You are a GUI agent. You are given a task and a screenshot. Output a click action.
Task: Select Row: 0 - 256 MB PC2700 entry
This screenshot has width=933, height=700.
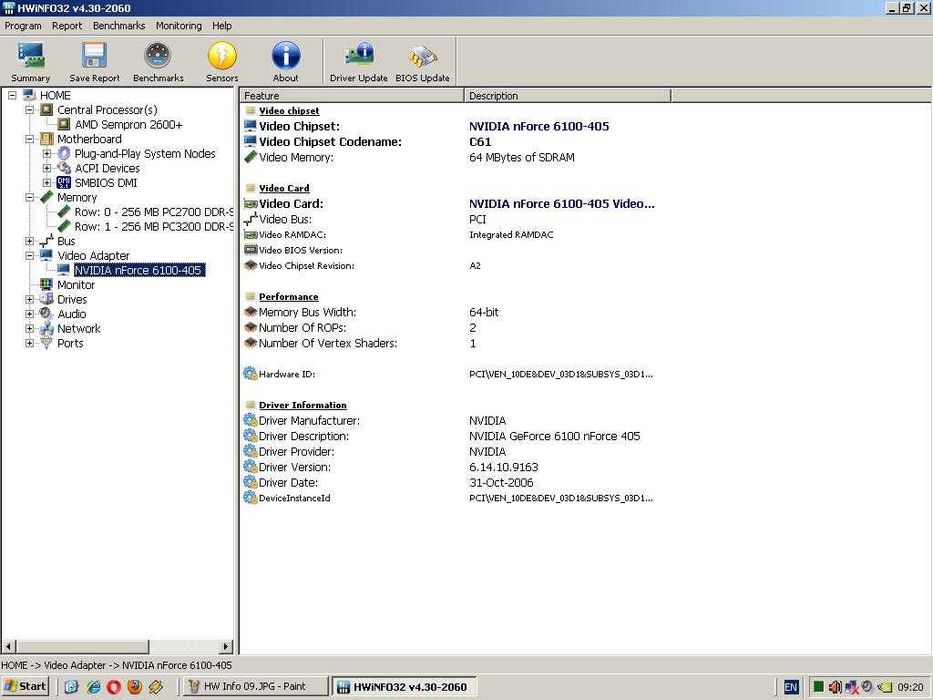154,212
